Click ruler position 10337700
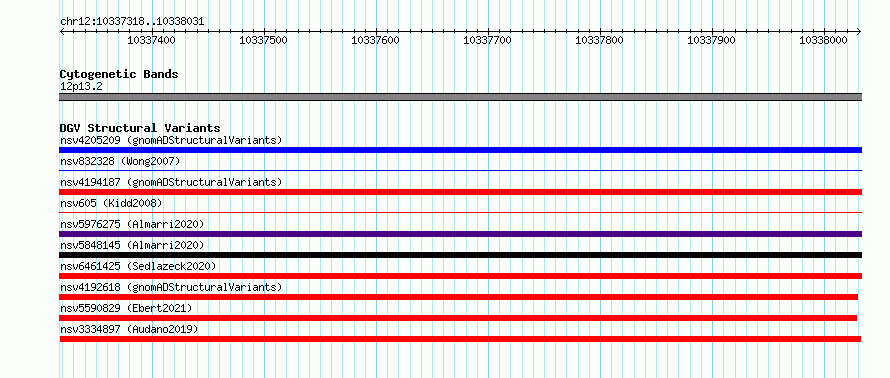 (488, 40)
